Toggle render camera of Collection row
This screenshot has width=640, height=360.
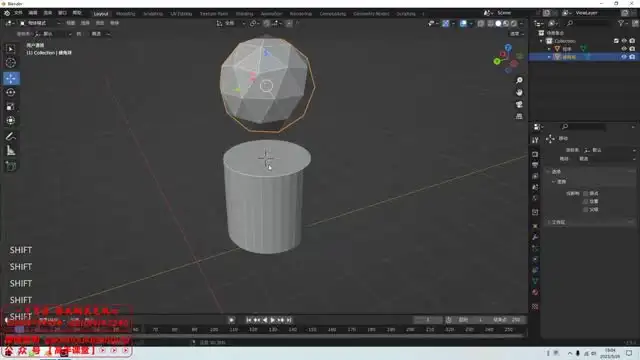point(632,41)
